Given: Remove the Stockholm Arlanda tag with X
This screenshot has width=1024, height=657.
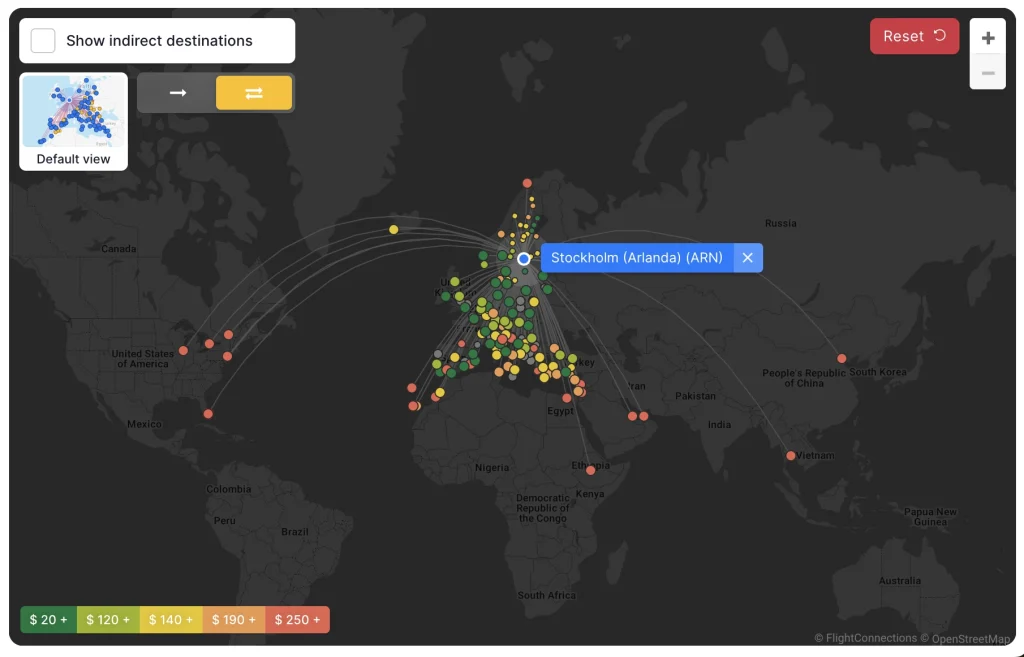Looking at the screenshot, I should 748,257.
